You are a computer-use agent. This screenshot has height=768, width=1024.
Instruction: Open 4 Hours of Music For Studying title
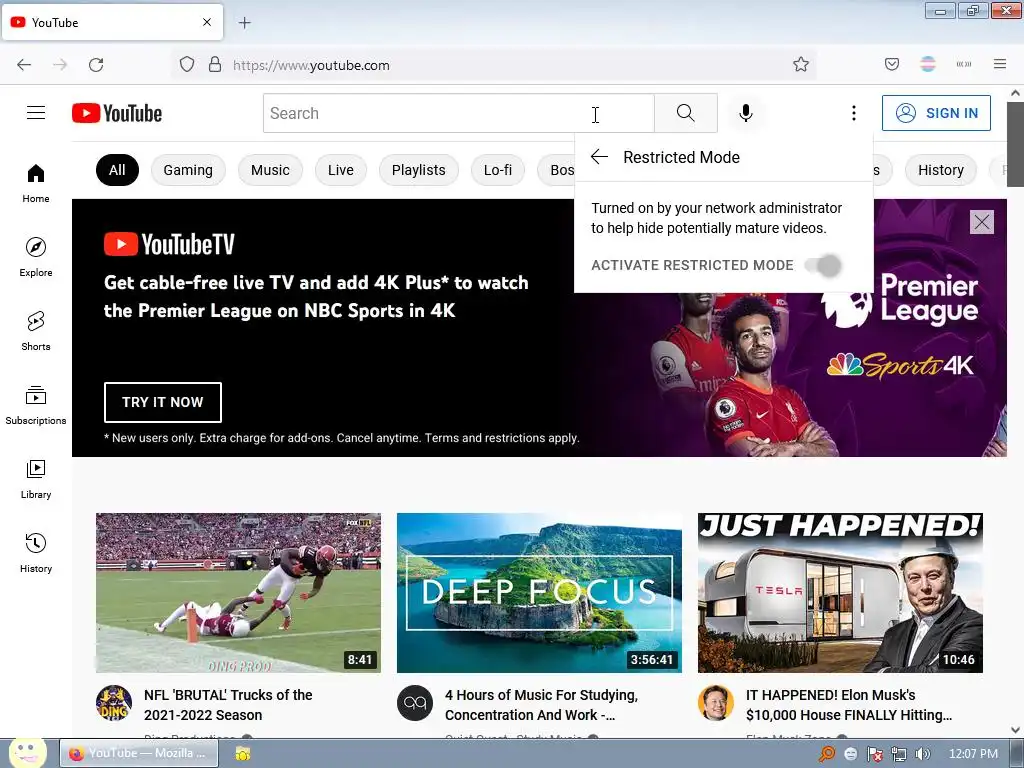(541, 705)
